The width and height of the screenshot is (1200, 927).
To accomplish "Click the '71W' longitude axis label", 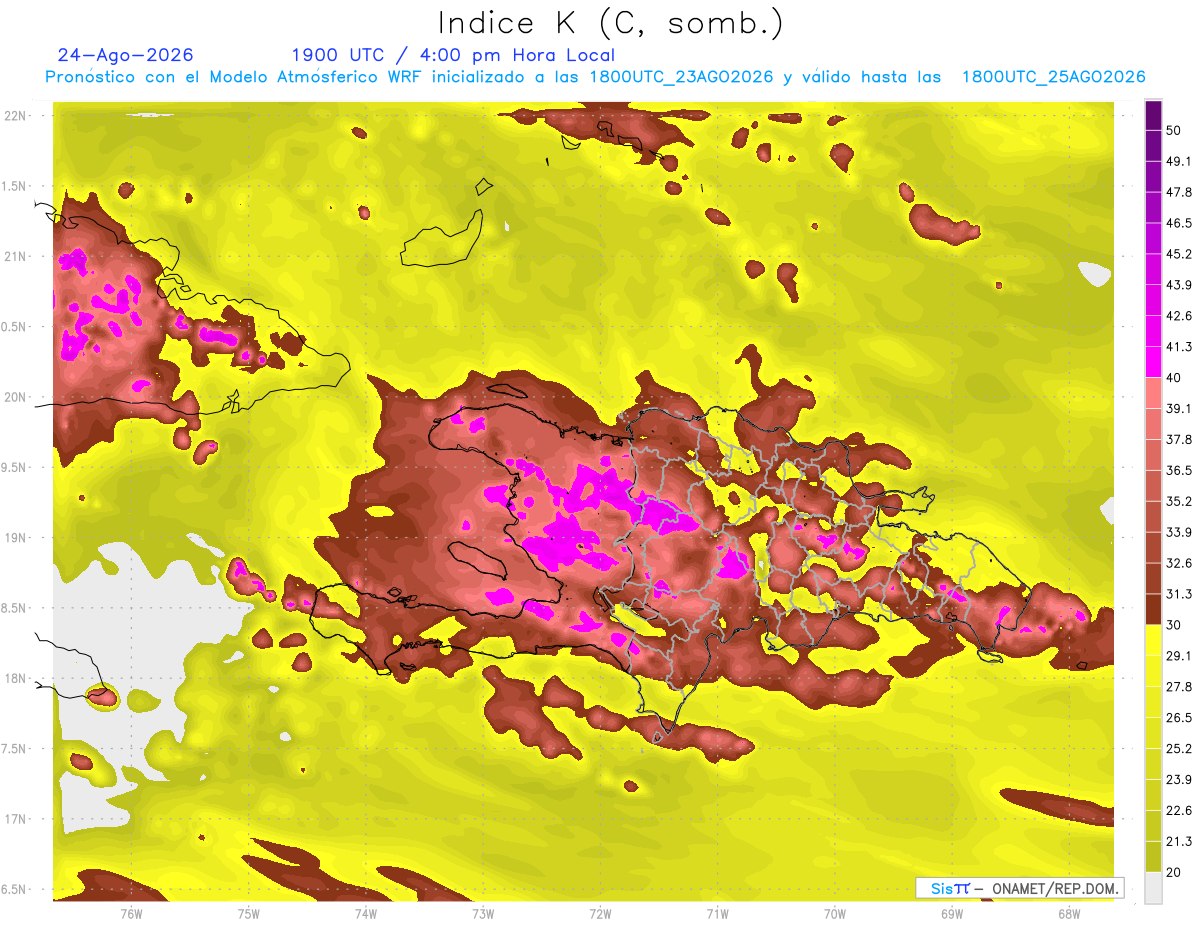I will point(717,914).
